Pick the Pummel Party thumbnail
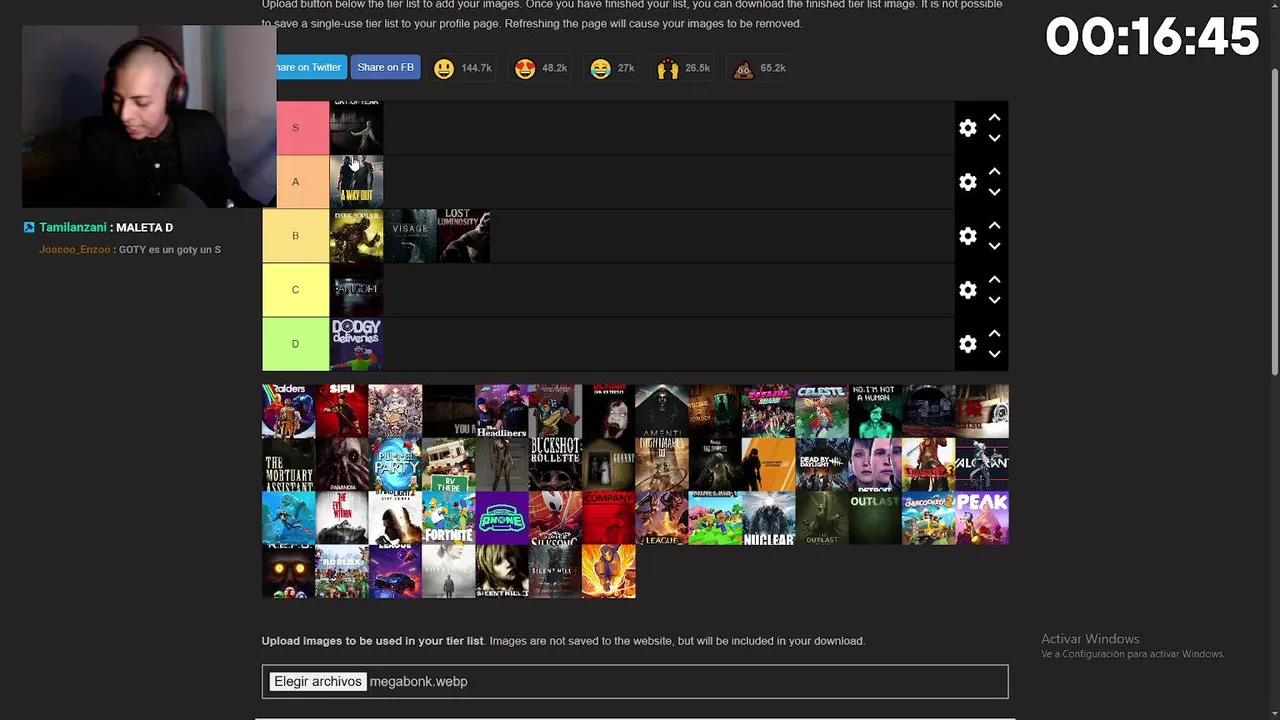1280x720 pixels. 395,465
